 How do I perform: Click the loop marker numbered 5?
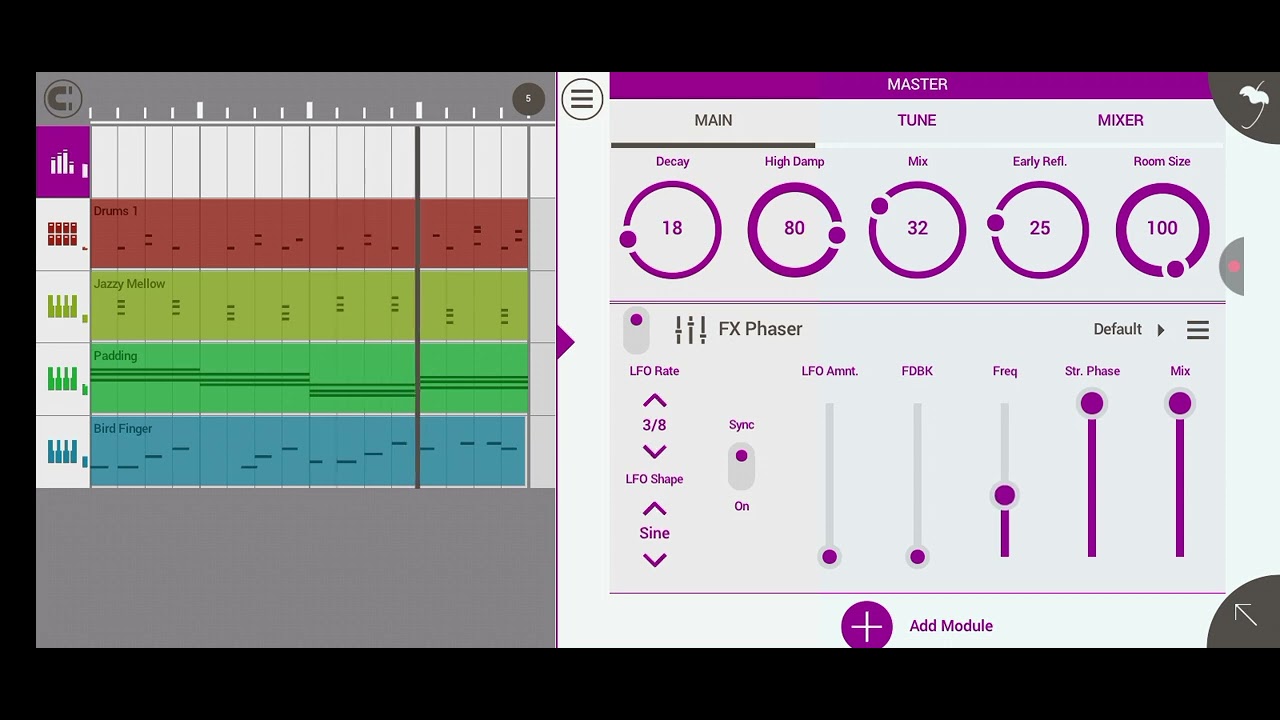pos(528,99)
